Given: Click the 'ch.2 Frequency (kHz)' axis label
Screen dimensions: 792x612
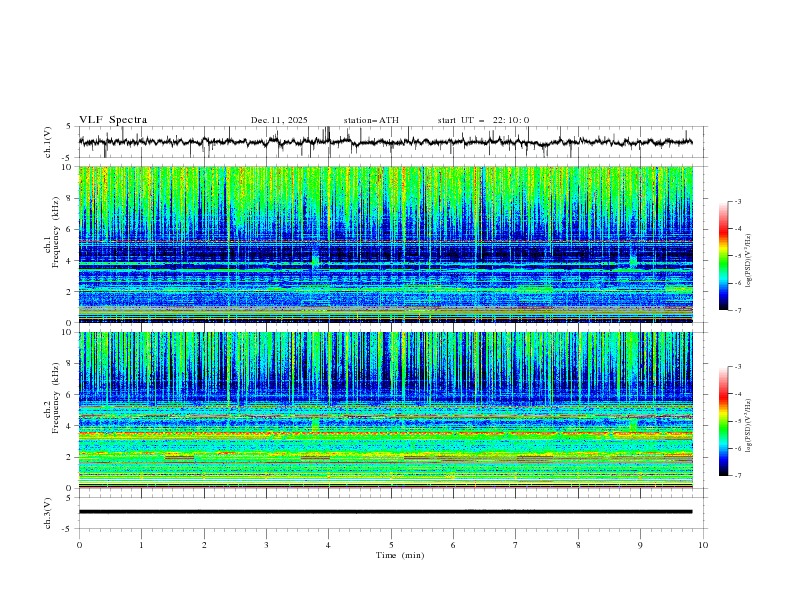Looking at the screenshot, I should [52, 398].
